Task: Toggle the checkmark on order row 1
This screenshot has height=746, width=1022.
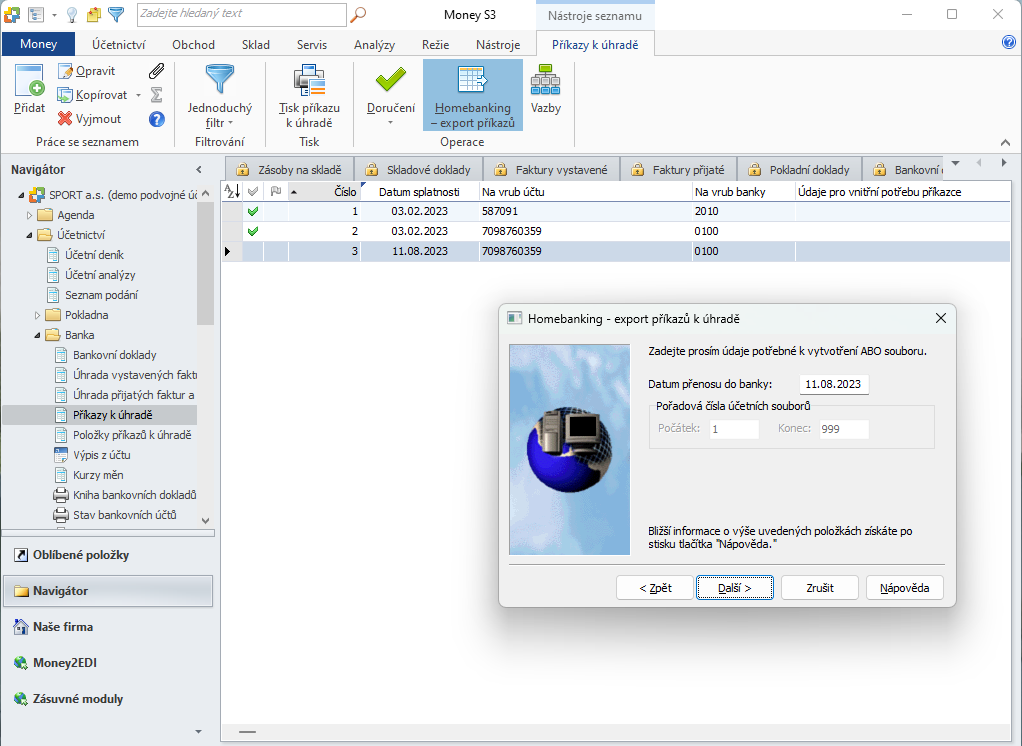Action: (253, 211)
